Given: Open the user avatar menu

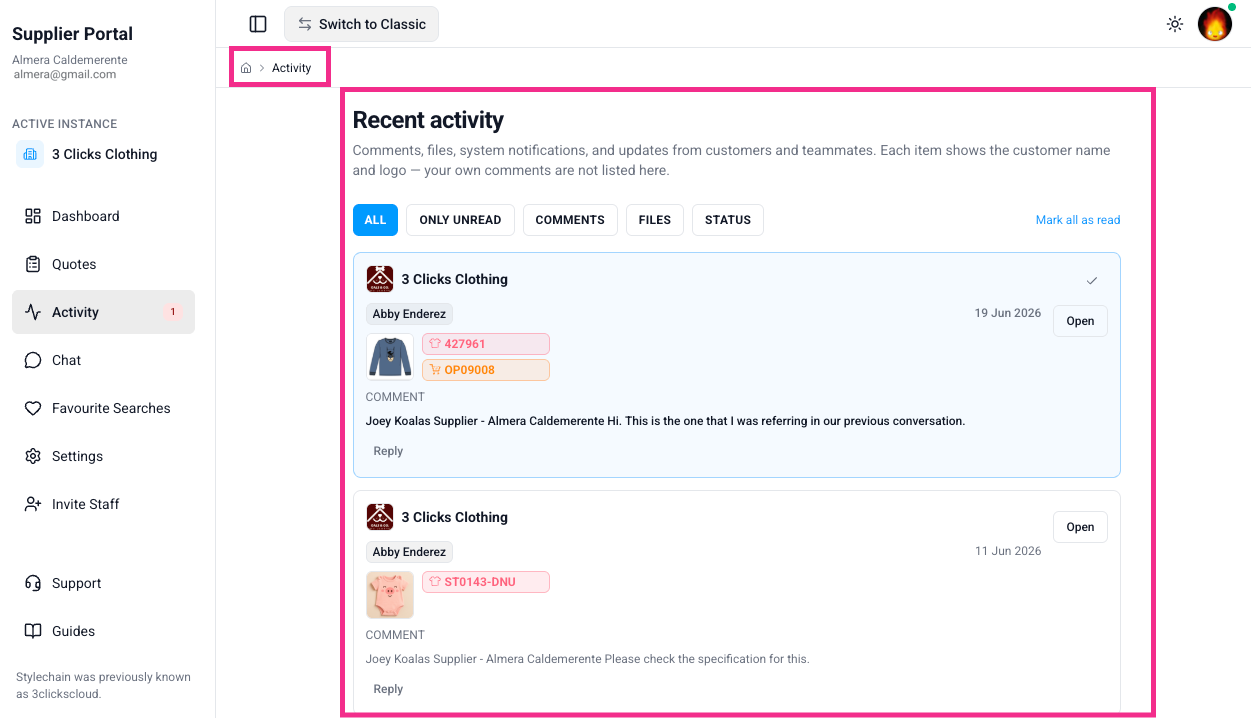Looking at the screenshot, I should tap(1215, 24).
